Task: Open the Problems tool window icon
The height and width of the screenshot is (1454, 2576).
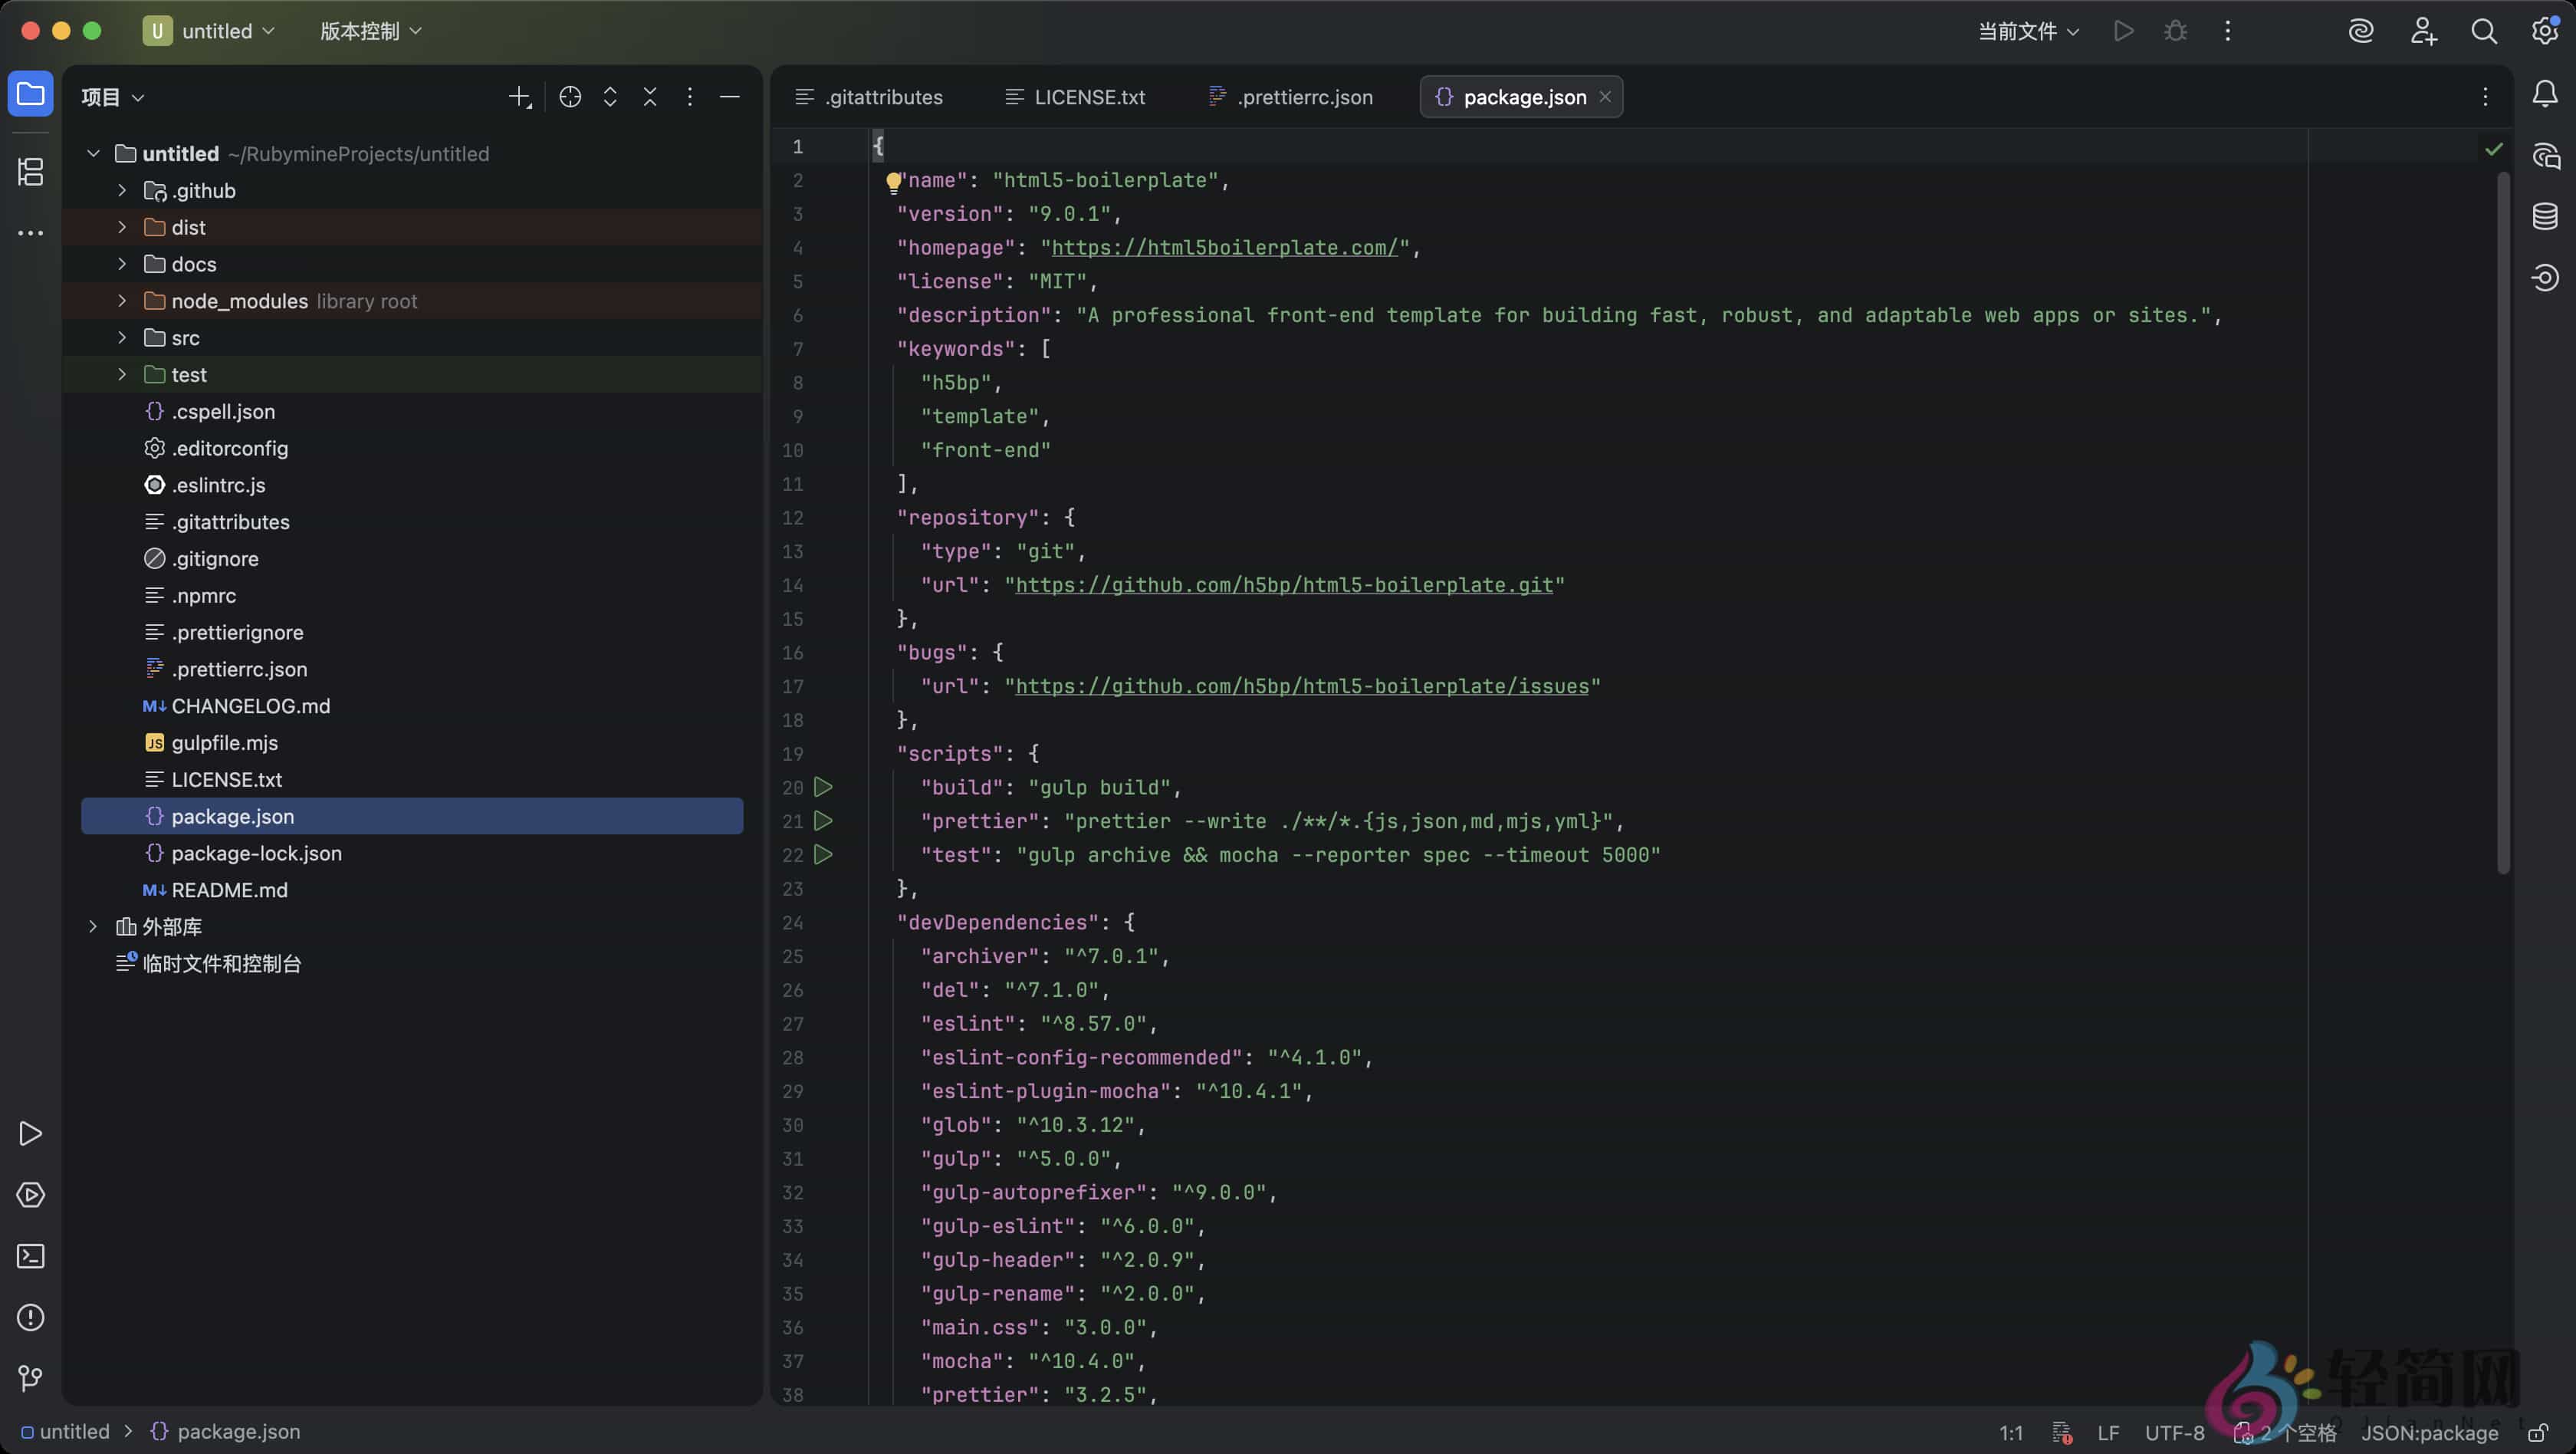Action: tap(30, 1317)
